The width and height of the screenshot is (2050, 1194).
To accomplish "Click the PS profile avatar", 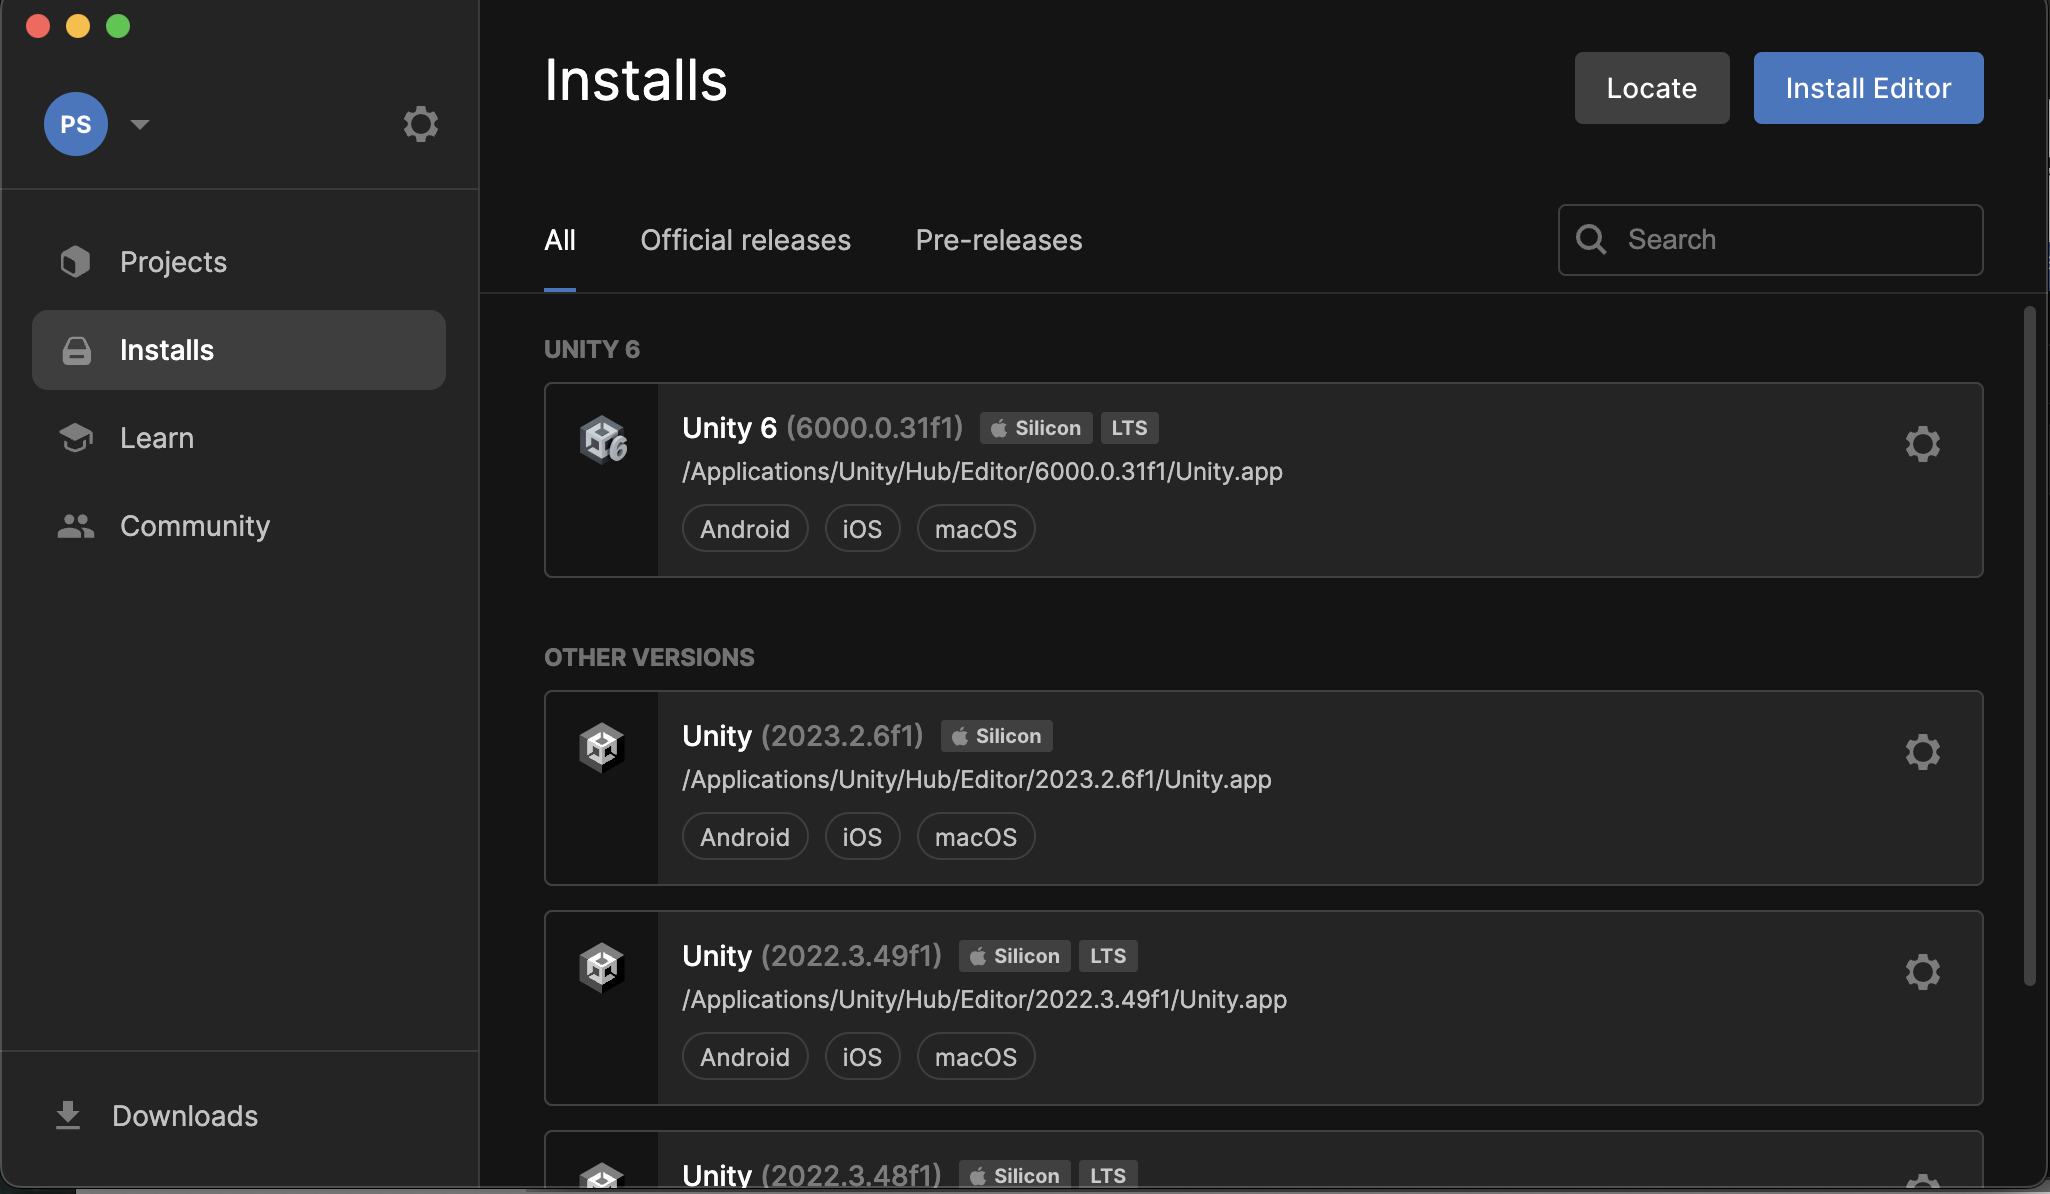I will tap(76, 124).
